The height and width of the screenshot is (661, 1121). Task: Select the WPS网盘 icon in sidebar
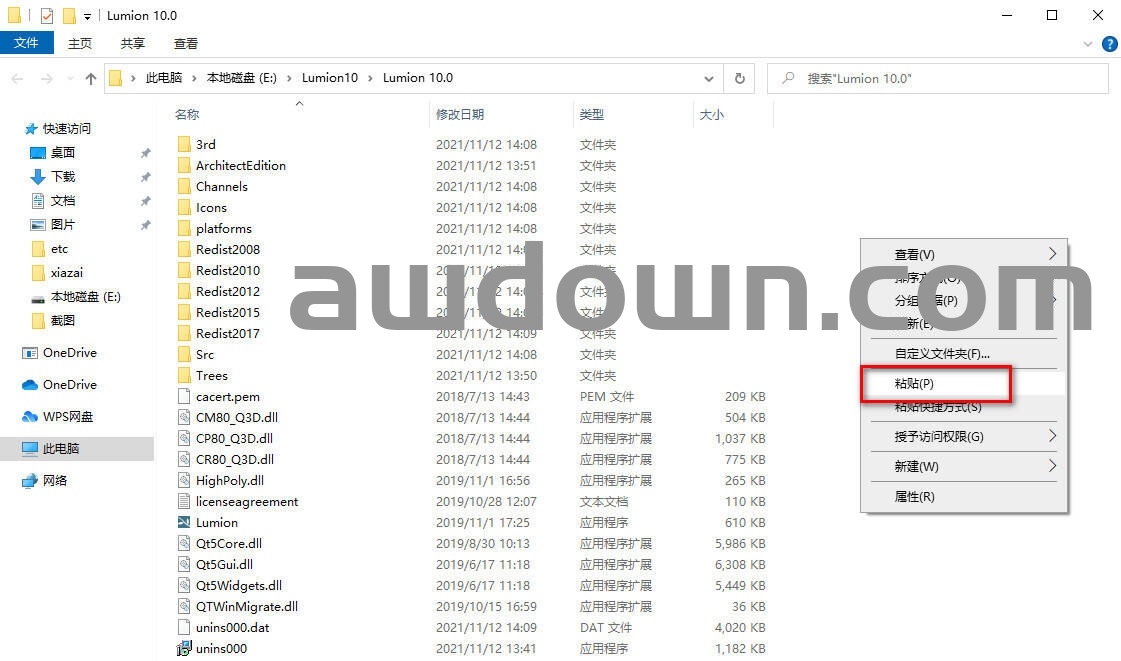point(30,417)
